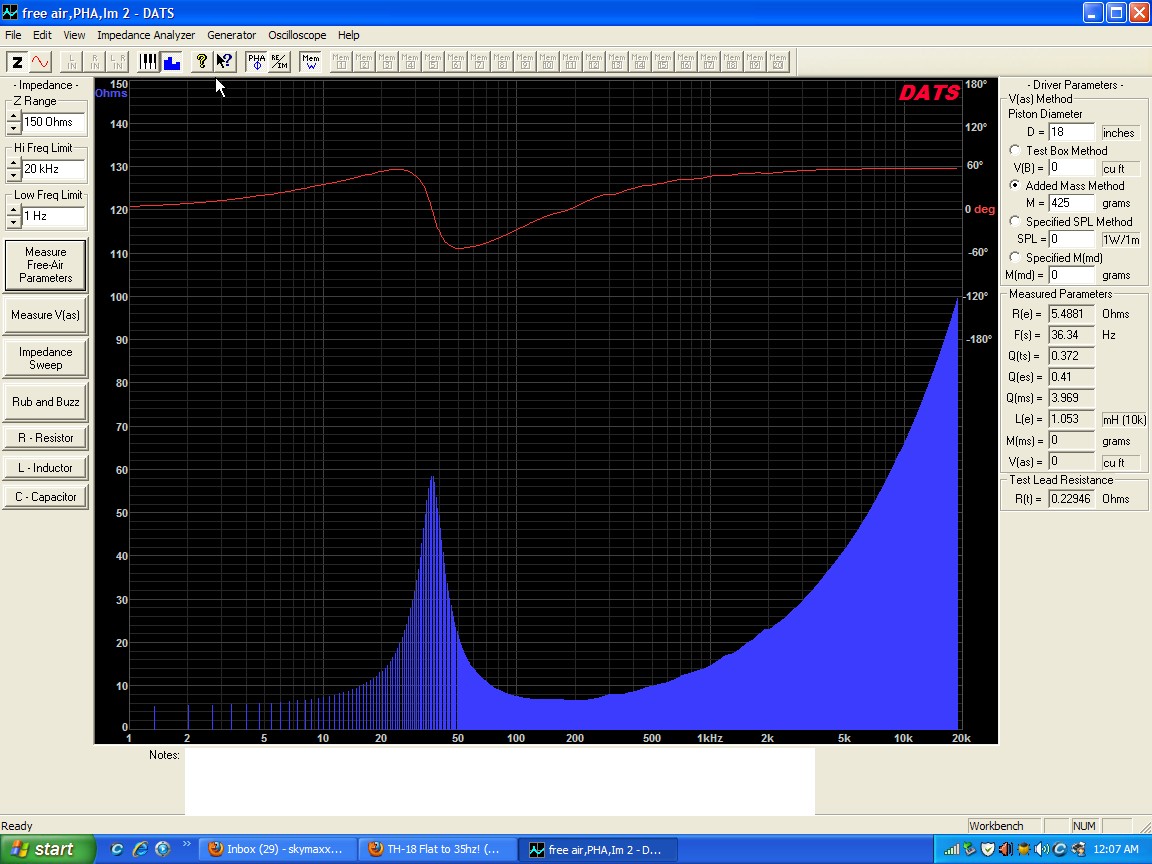
Task: Click the C - Capacitor button
Action: point(46,497)
